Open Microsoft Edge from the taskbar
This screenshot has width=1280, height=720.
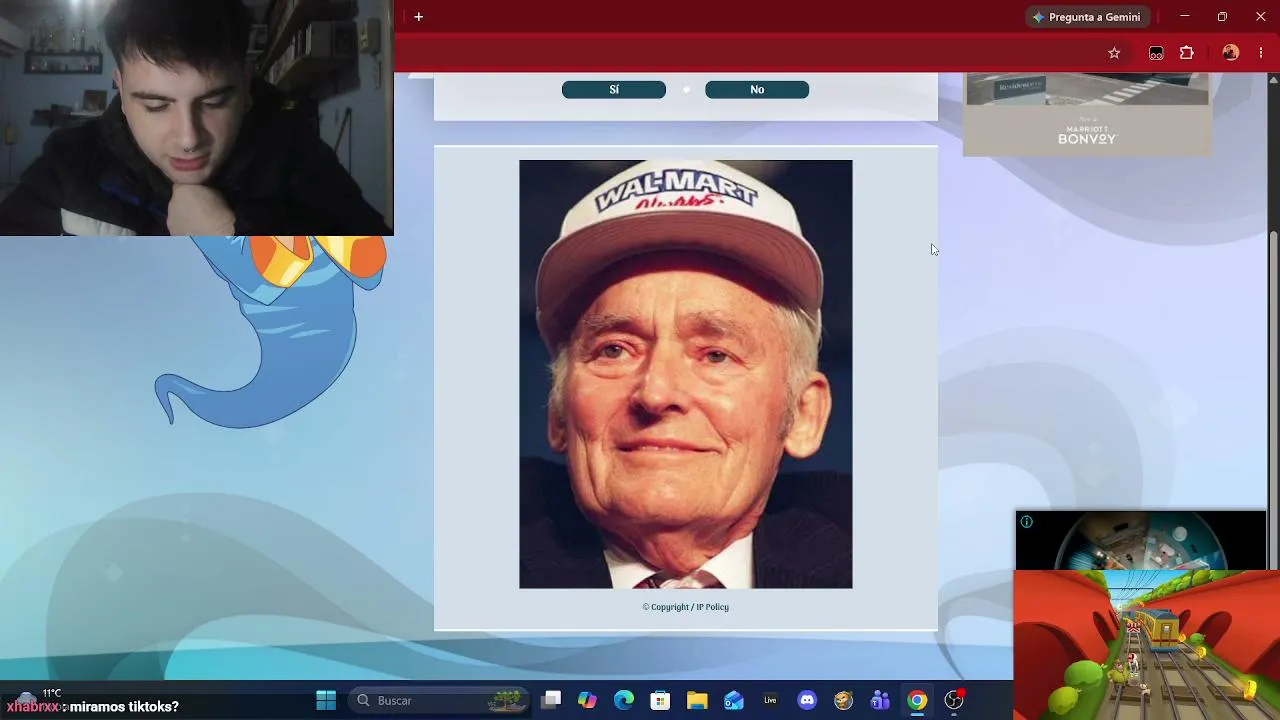(624, 700)
